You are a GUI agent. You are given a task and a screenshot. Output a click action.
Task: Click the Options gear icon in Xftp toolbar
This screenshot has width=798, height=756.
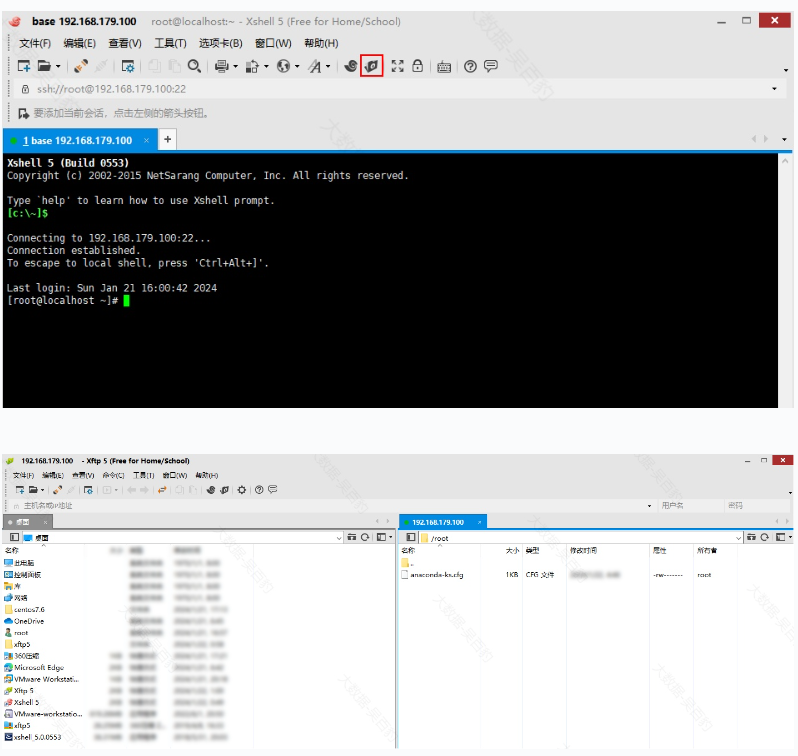(x=242, y=490)
